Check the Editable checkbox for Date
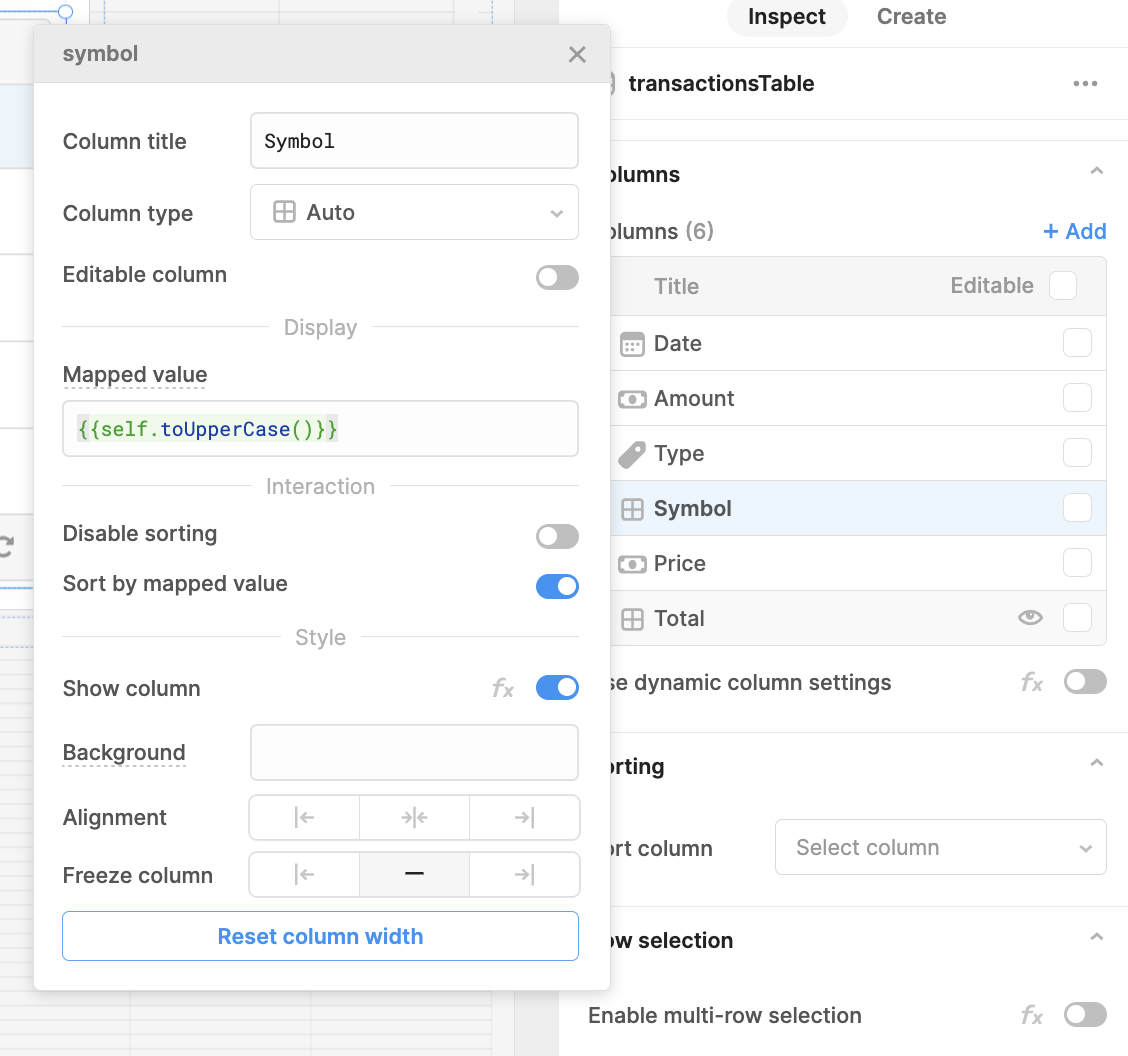The width and height of the screenshot is (1128, 1056). click(1077, 344)
